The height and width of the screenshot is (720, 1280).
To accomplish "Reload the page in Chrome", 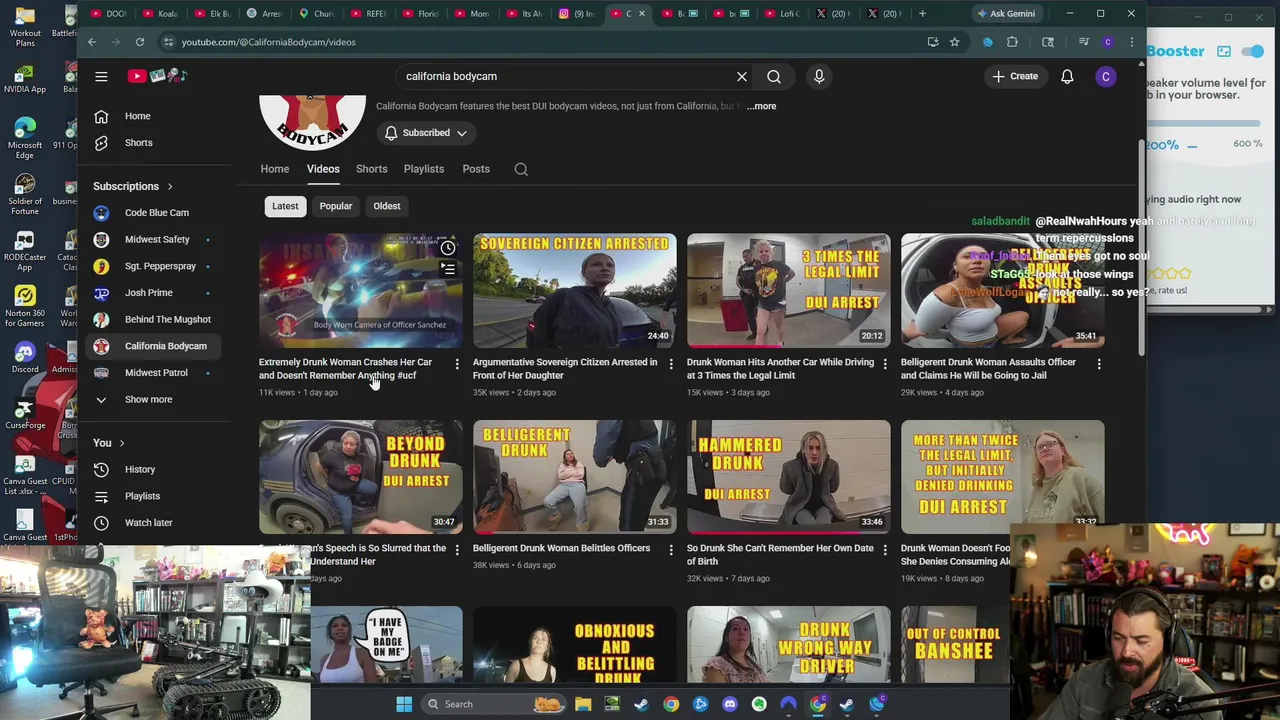I will (x=140, y=42).
